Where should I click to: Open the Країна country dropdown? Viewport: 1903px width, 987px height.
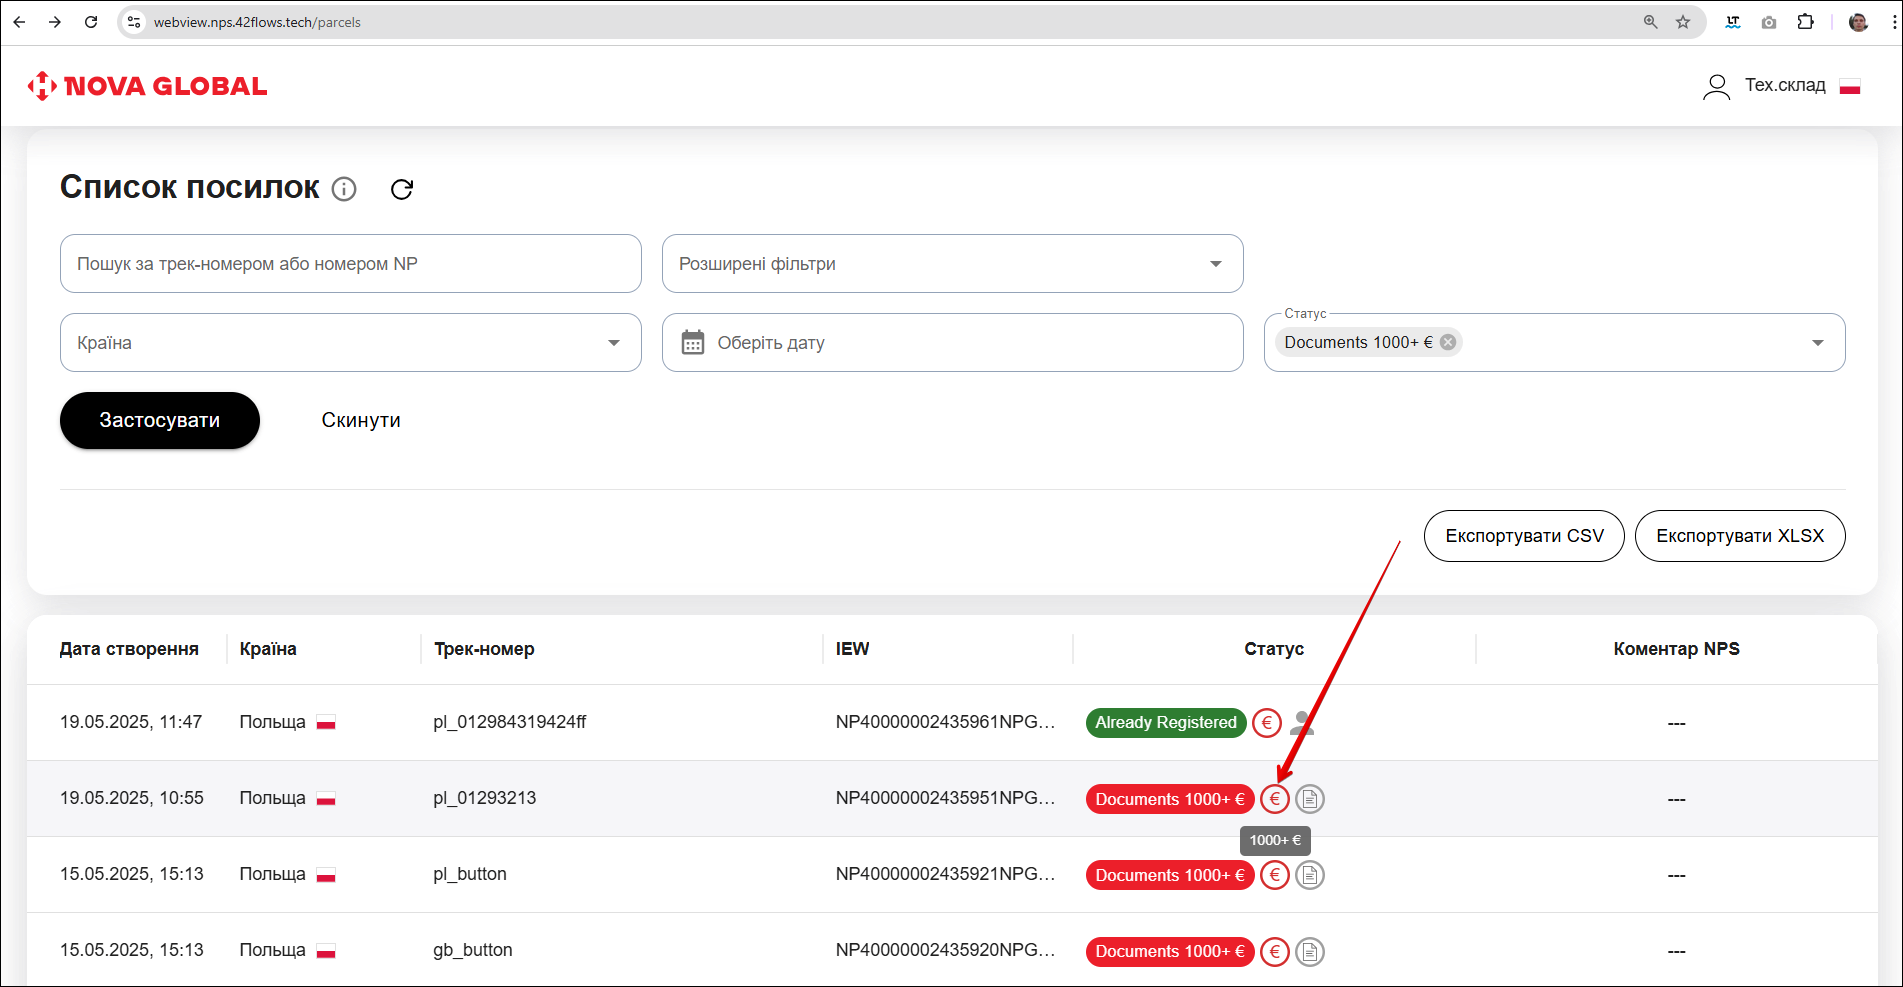[x=614, y=343]
